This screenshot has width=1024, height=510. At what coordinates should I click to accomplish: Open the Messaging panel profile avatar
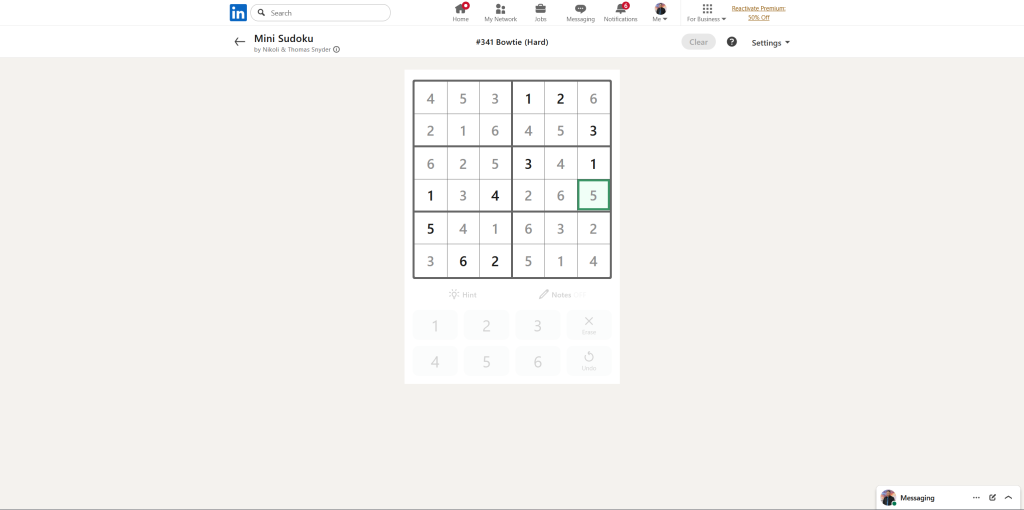pos(888,498)
